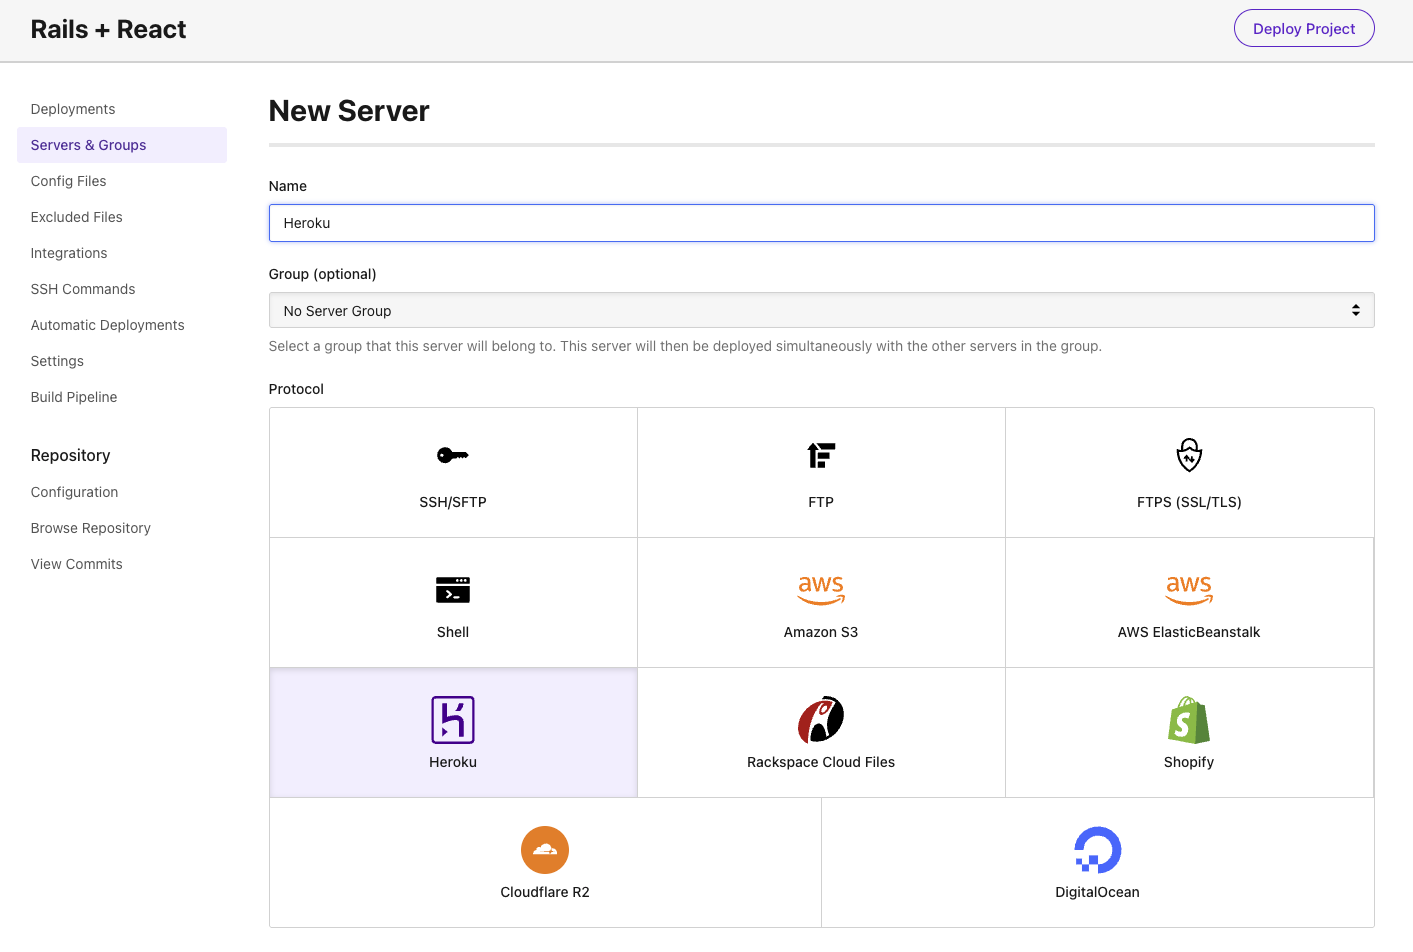Click the SSH/SFTP label text

tap(453, 502)
